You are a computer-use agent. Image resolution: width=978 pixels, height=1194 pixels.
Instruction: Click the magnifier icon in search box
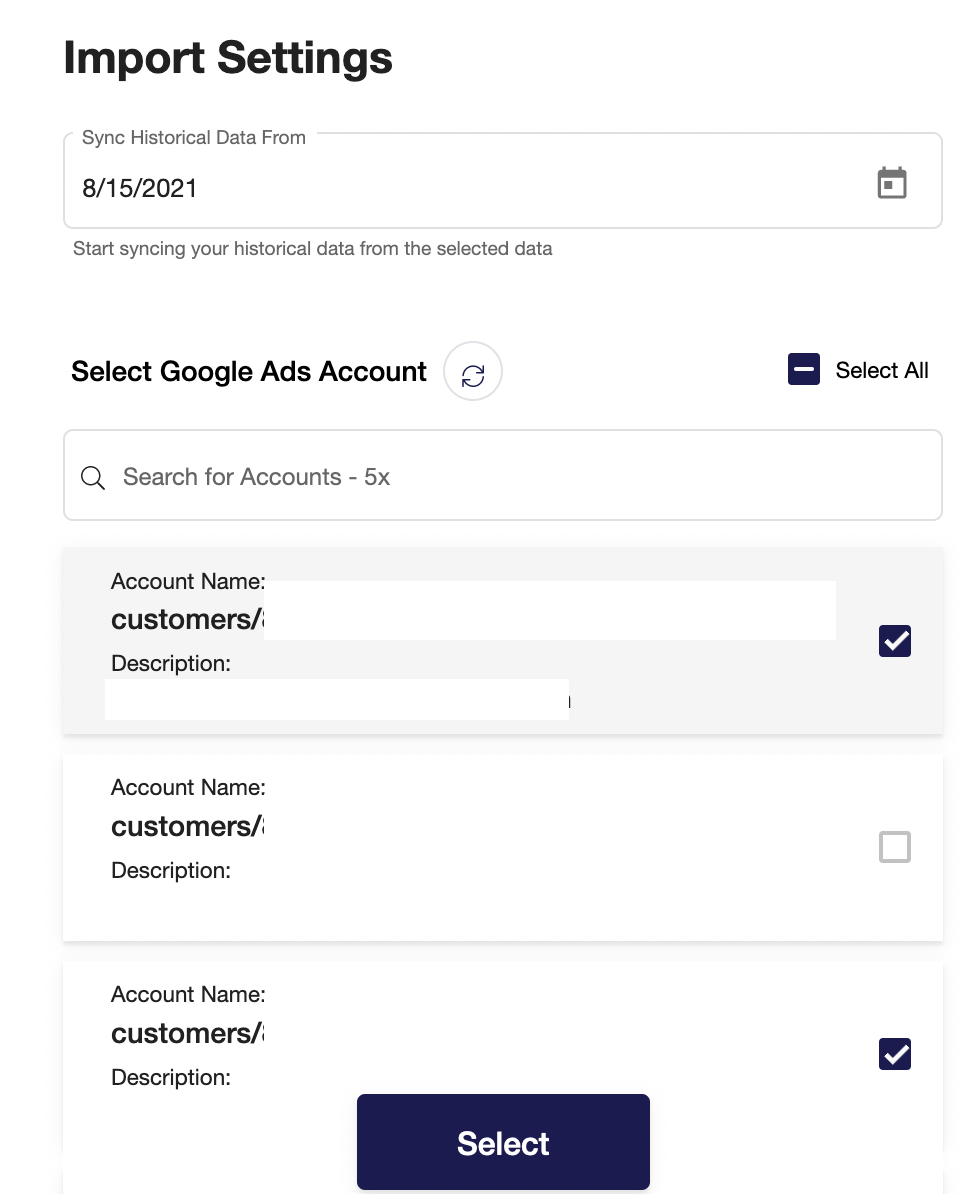tap(93, 477)
